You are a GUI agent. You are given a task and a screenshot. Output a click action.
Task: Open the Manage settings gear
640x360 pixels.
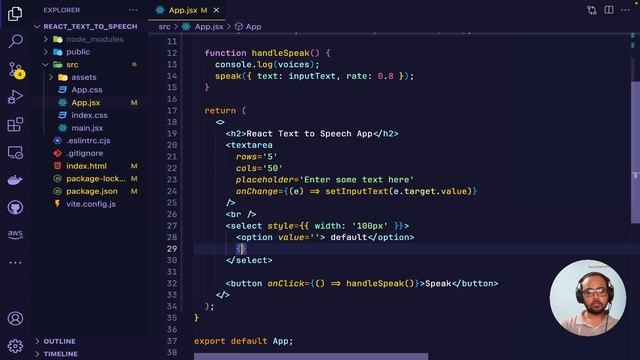(15, 346)
